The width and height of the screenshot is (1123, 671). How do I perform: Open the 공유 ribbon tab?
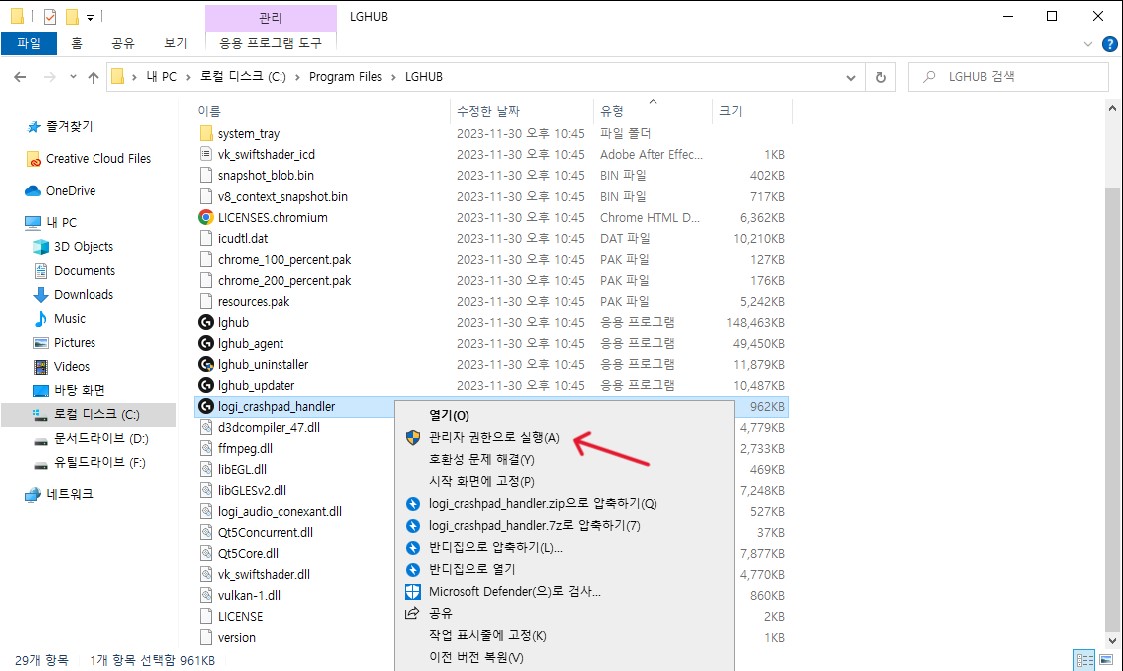[122, 43]
